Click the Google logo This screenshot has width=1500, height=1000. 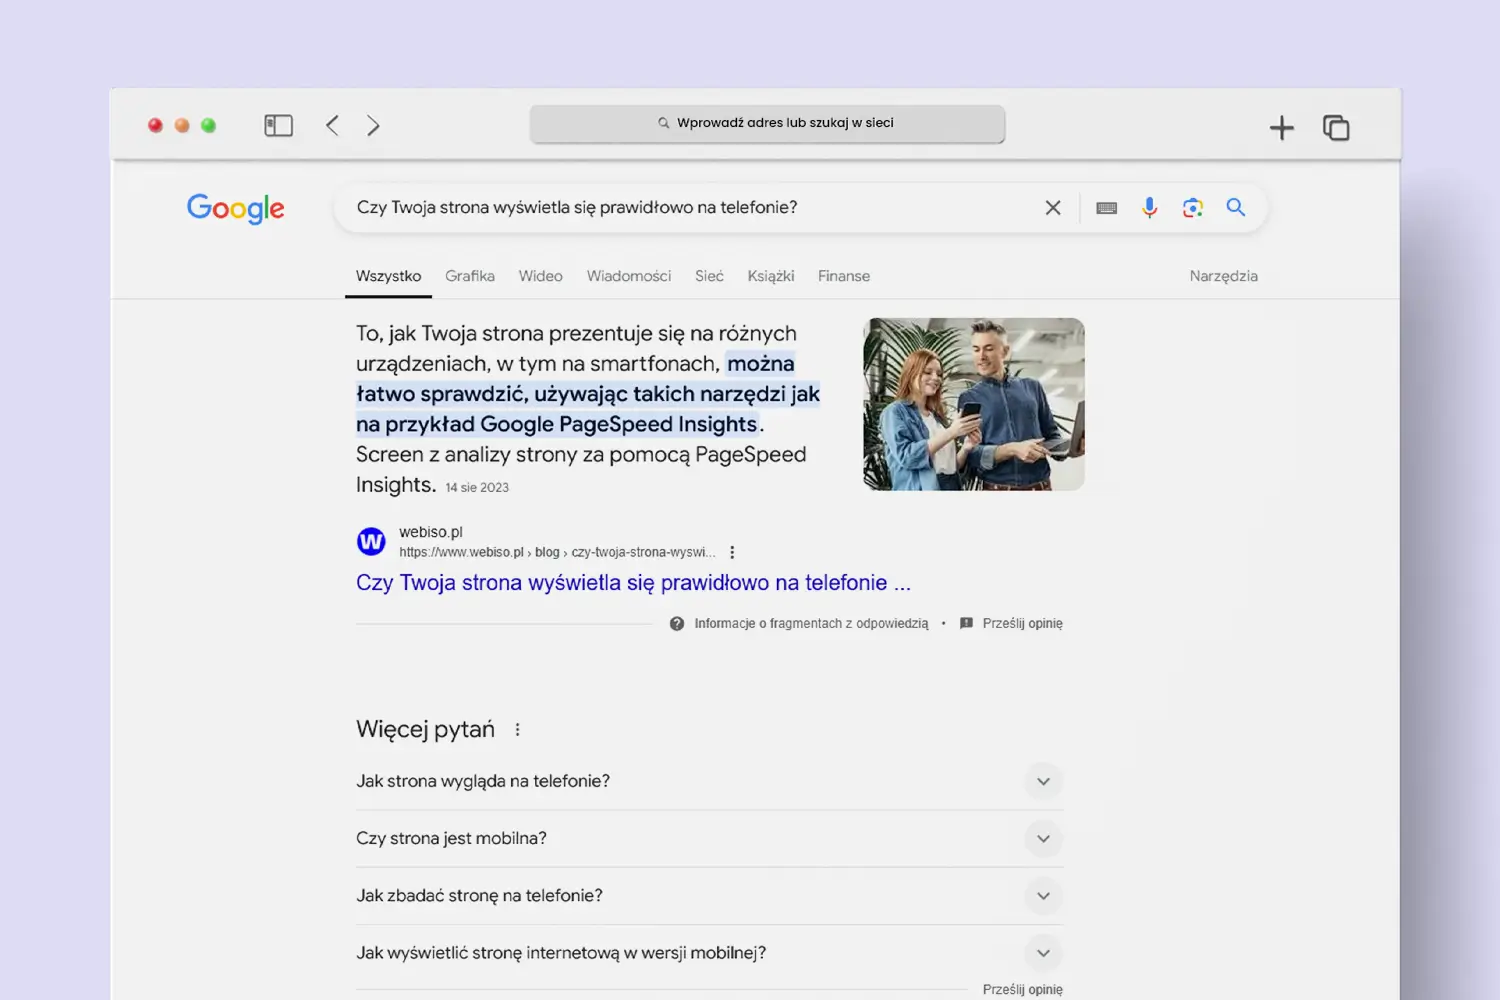point(236,208)
